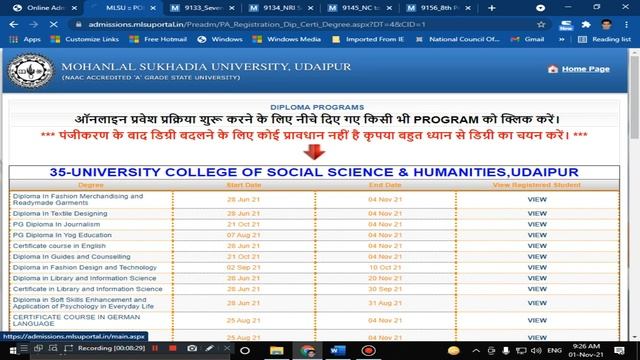This screenshot has width=640, height=360.
Task: Click the browser forward arrow
Action: 33,24
